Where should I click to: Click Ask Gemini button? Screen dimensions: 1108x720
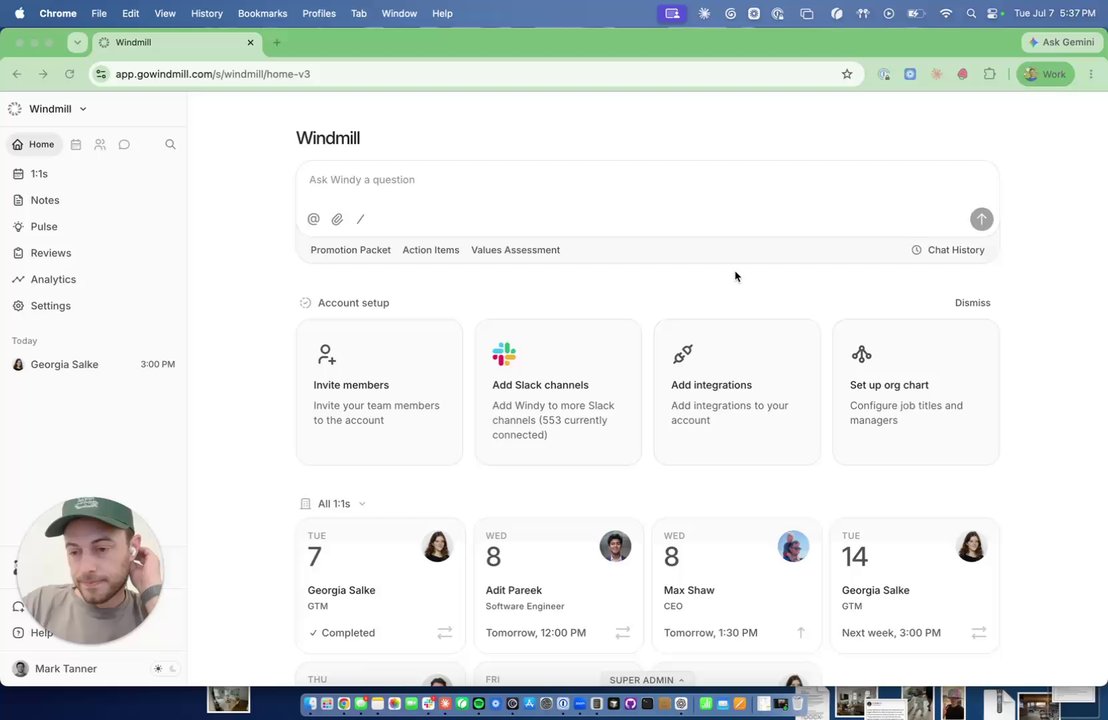point(1062,42)
